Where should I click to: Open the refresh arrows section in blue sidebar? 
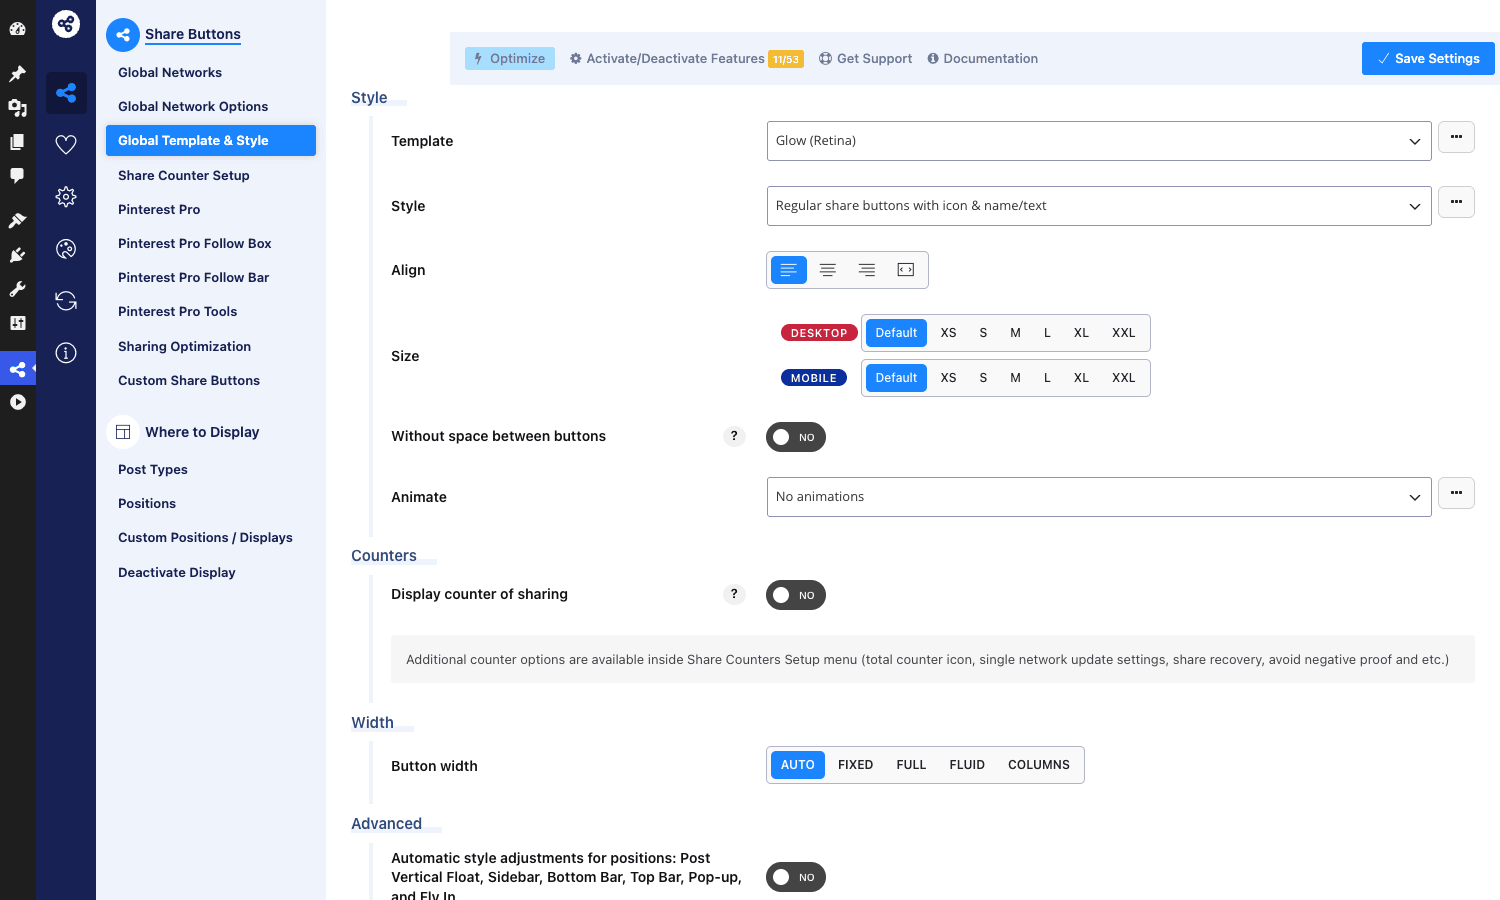pyautogui.click(x=66, y=301)
